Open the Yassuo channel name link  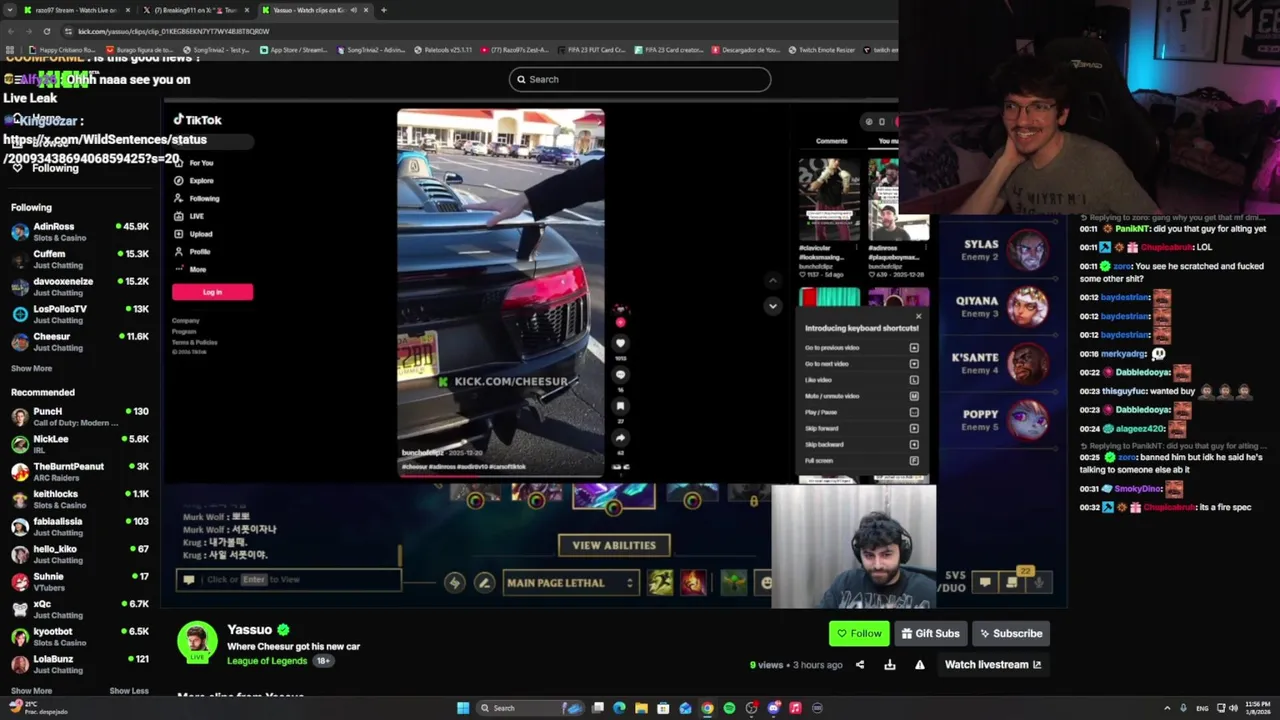pyautogui.click(x=249, y=629)
